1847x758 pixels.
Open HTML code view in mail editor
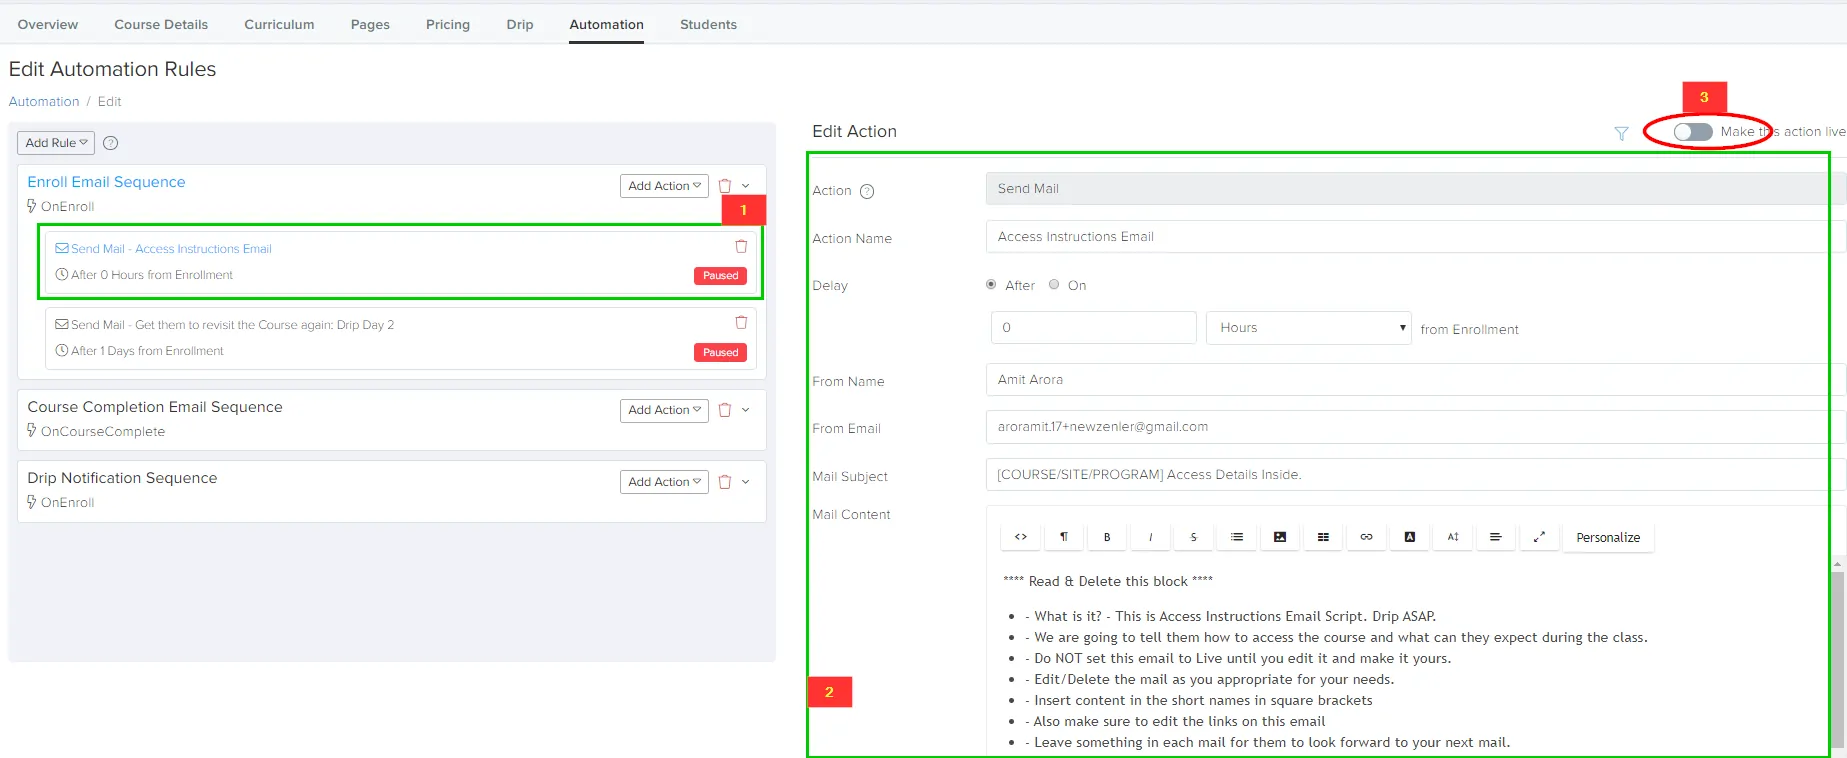pos(1020,537)
